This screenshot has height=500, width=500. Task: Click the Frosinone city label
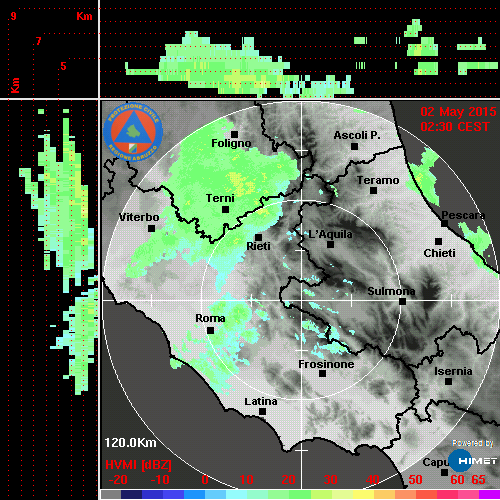click(326, 364)
